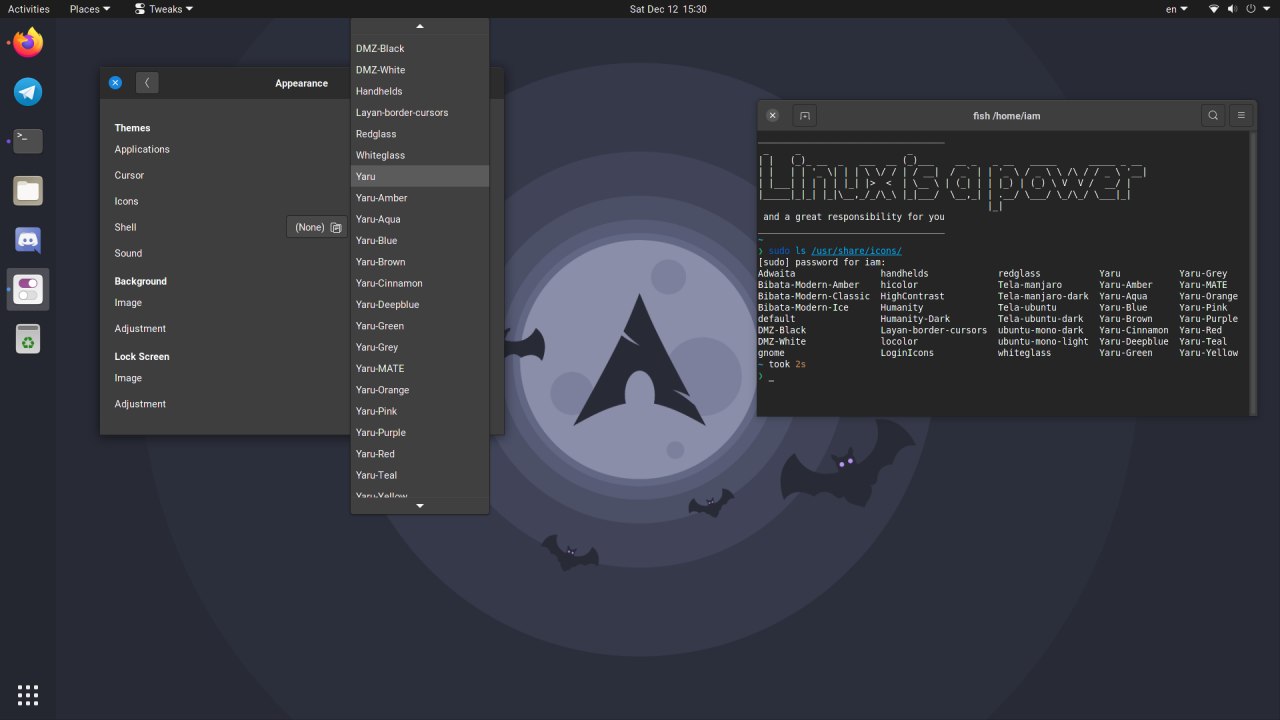The image size is (1280, 720).
Task: Select Yaru-Blue in the dropdown list
Action: click(420, 240)
